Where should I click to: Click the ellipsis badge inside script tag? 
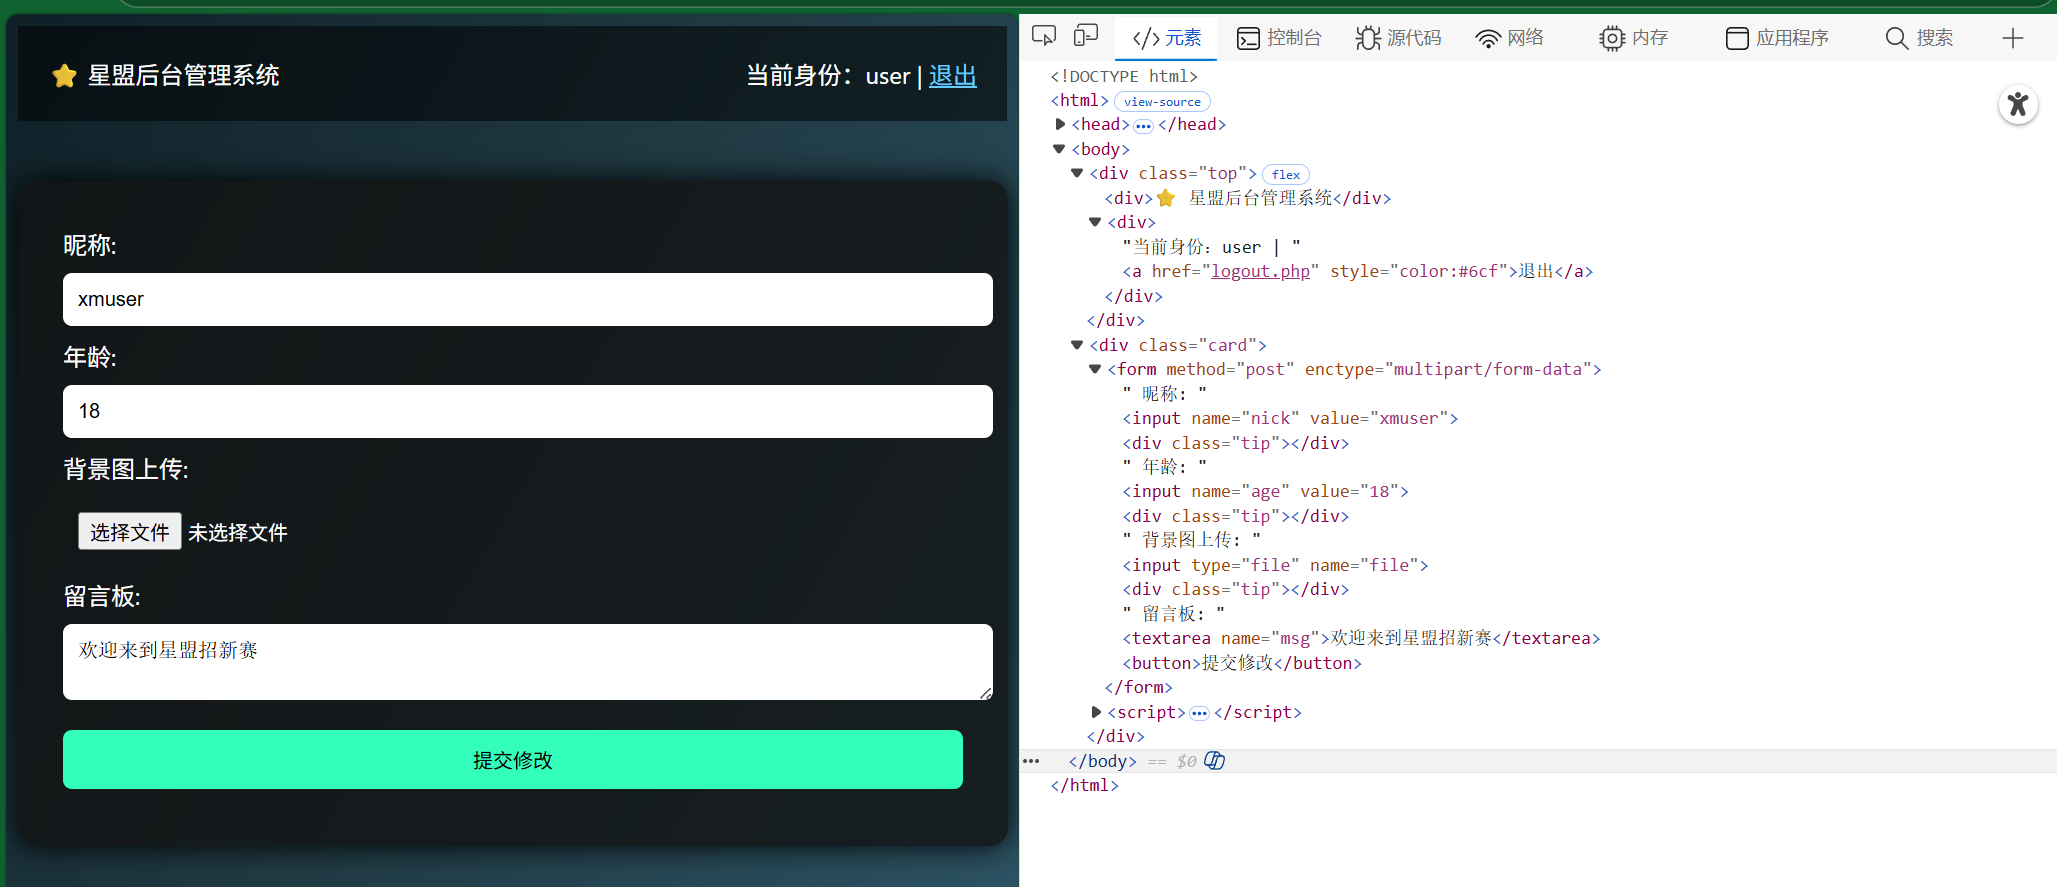1199,713
